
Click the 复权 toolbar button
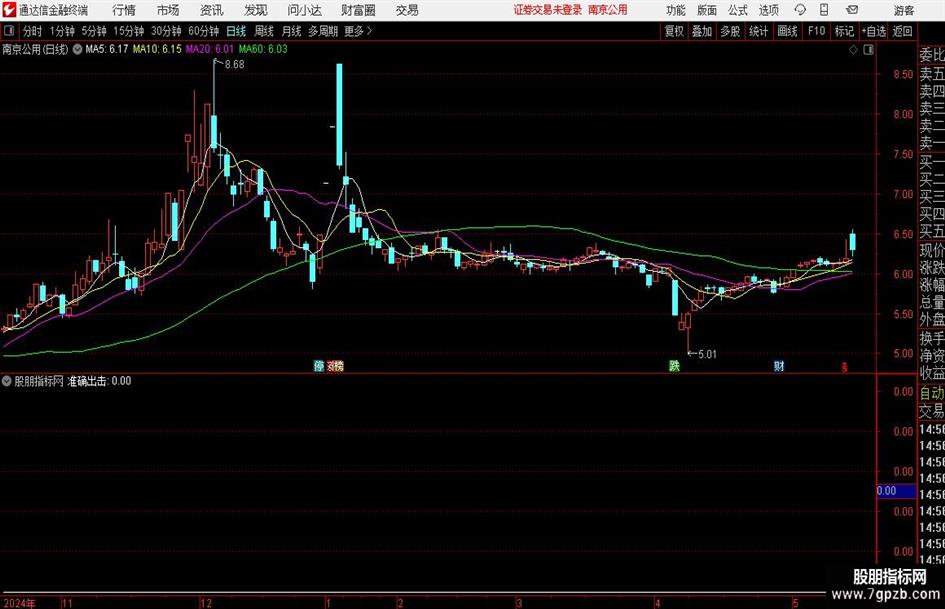674,31
